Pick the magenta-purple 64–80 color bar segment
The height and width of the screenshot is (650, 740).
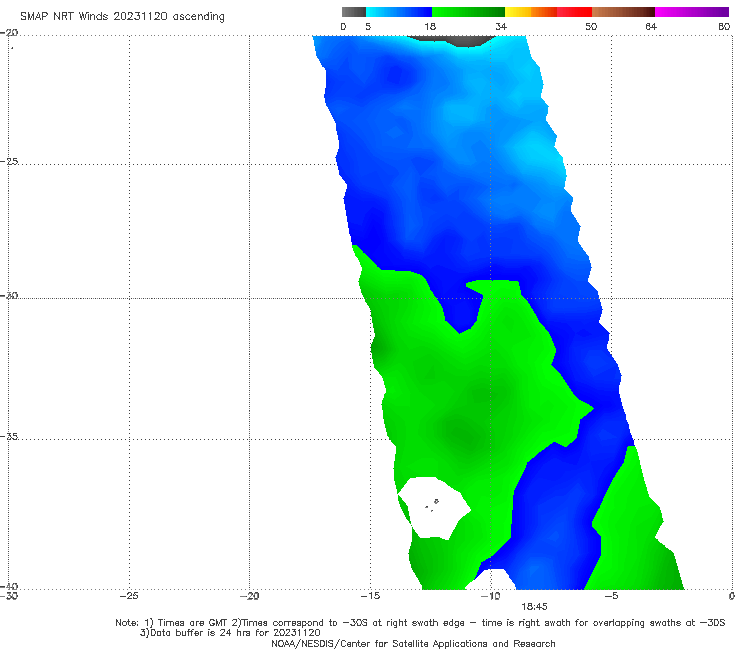(x=692, y=12)
